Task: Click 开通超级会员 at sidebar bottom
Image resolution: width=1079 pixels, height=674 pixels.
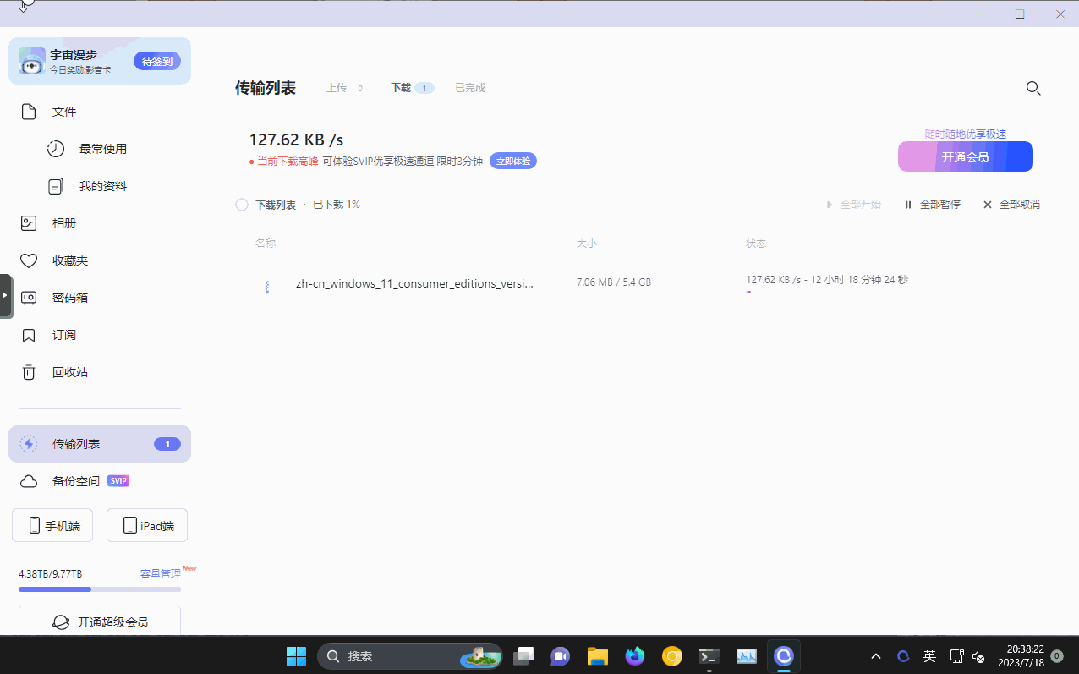Action: pyautogui.click(x=100, y=622)
